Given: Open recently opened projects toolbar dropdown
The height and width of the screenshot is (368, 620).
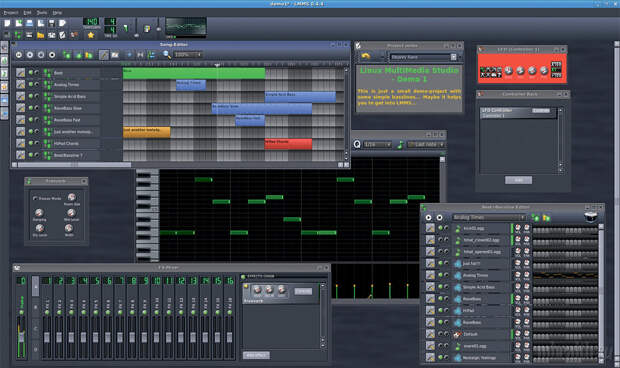Looking at the screenshot, I should (41, 23).
